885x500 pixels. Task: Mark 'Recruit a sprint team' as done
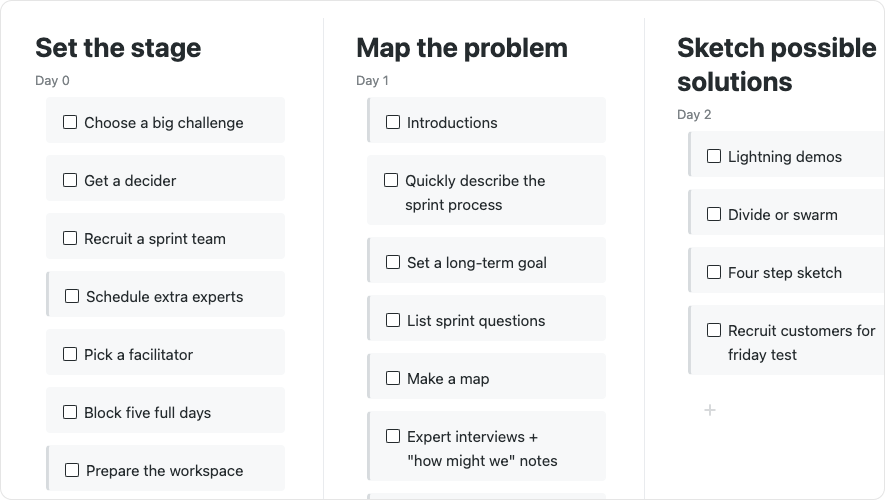[x=70, y=238]
